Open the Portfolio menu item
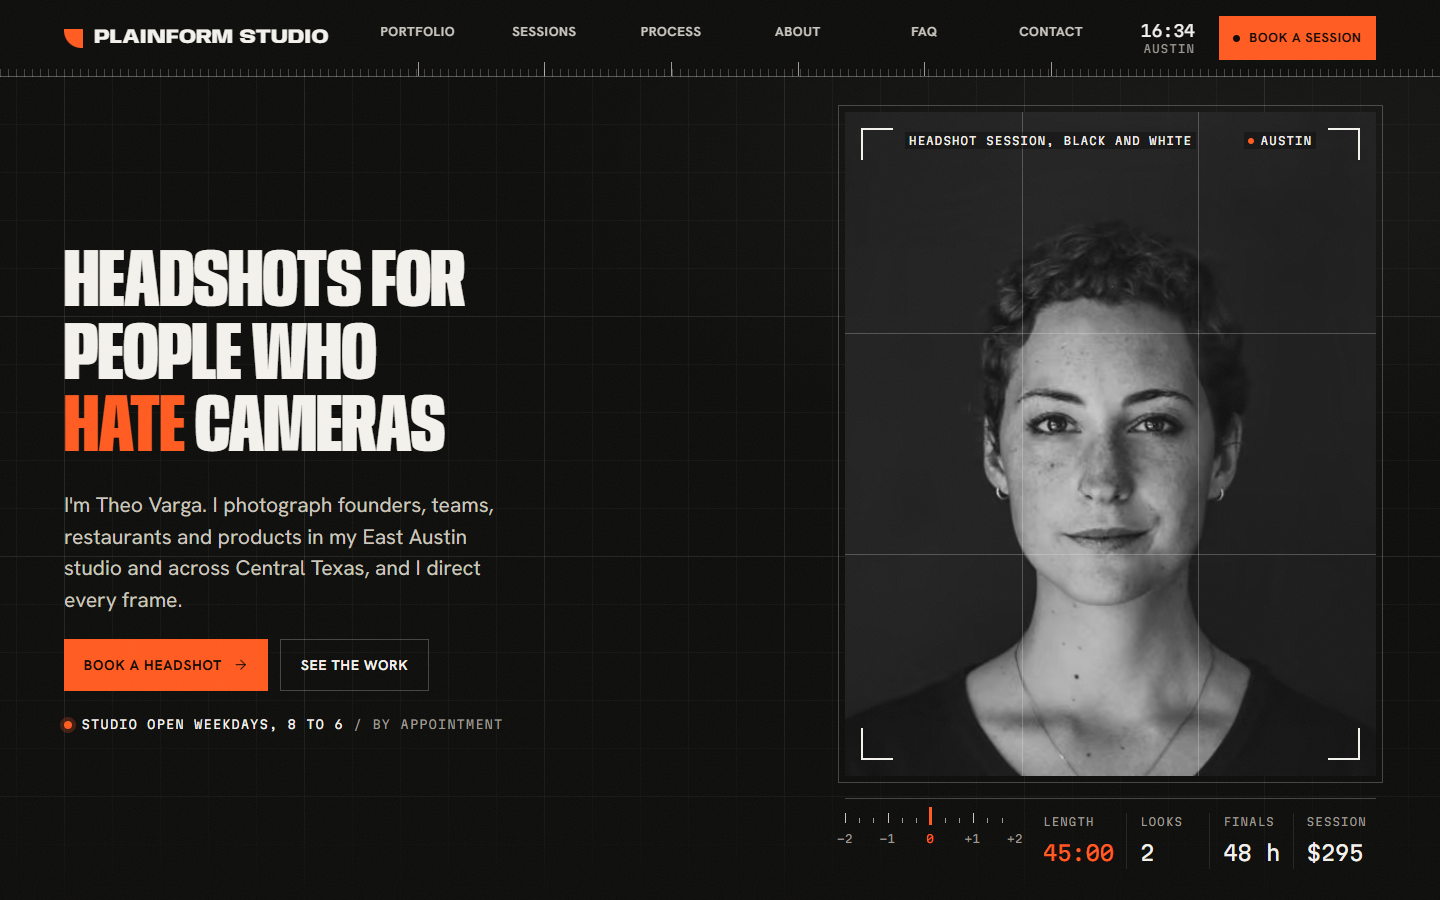1440x900 pixels. coord(417,32)
